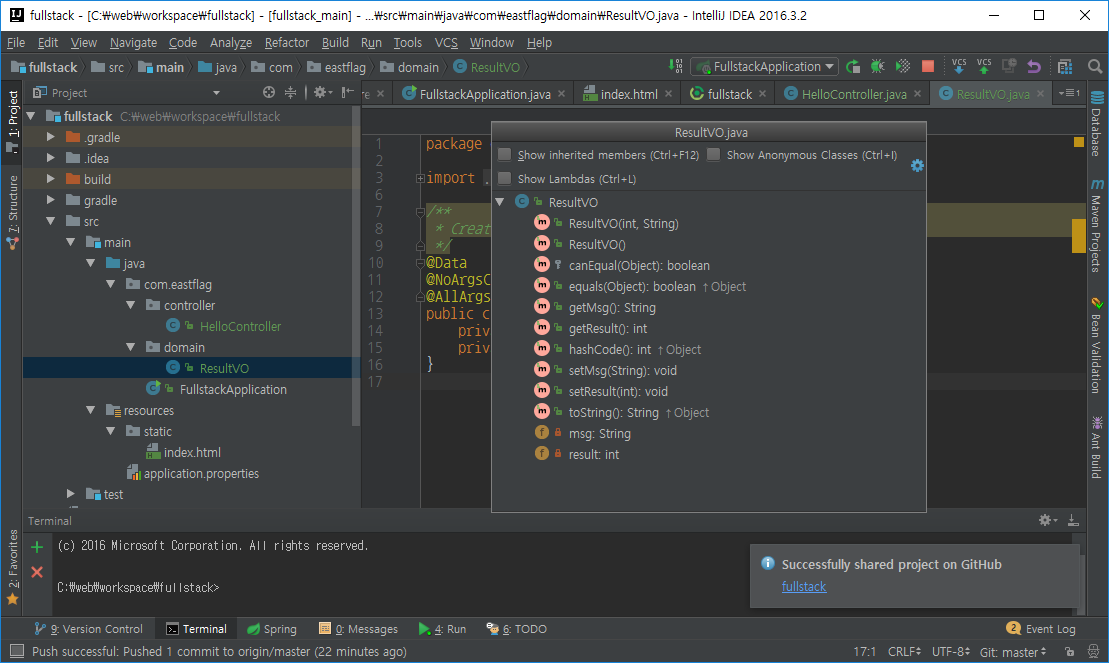The width and height of the screenshot is (1109, 663).
Task: Open Project Structure icon in toolbar
Action: [x=1065, y=67]
